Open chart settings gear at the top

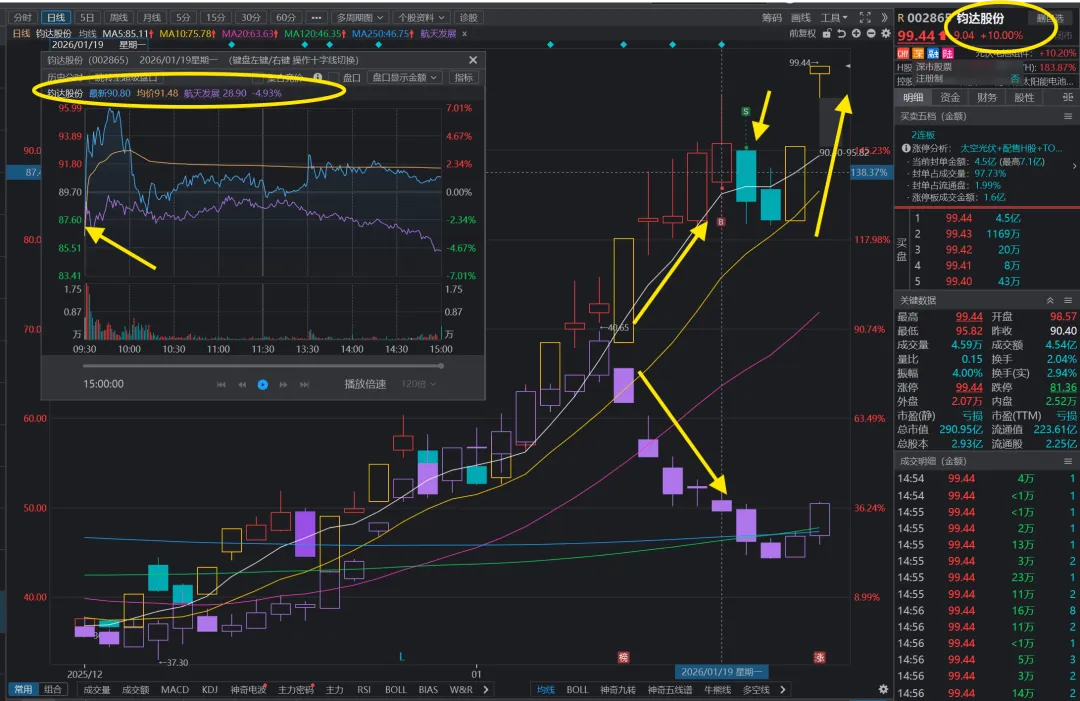pyautogui.click(x=886, y=33)
